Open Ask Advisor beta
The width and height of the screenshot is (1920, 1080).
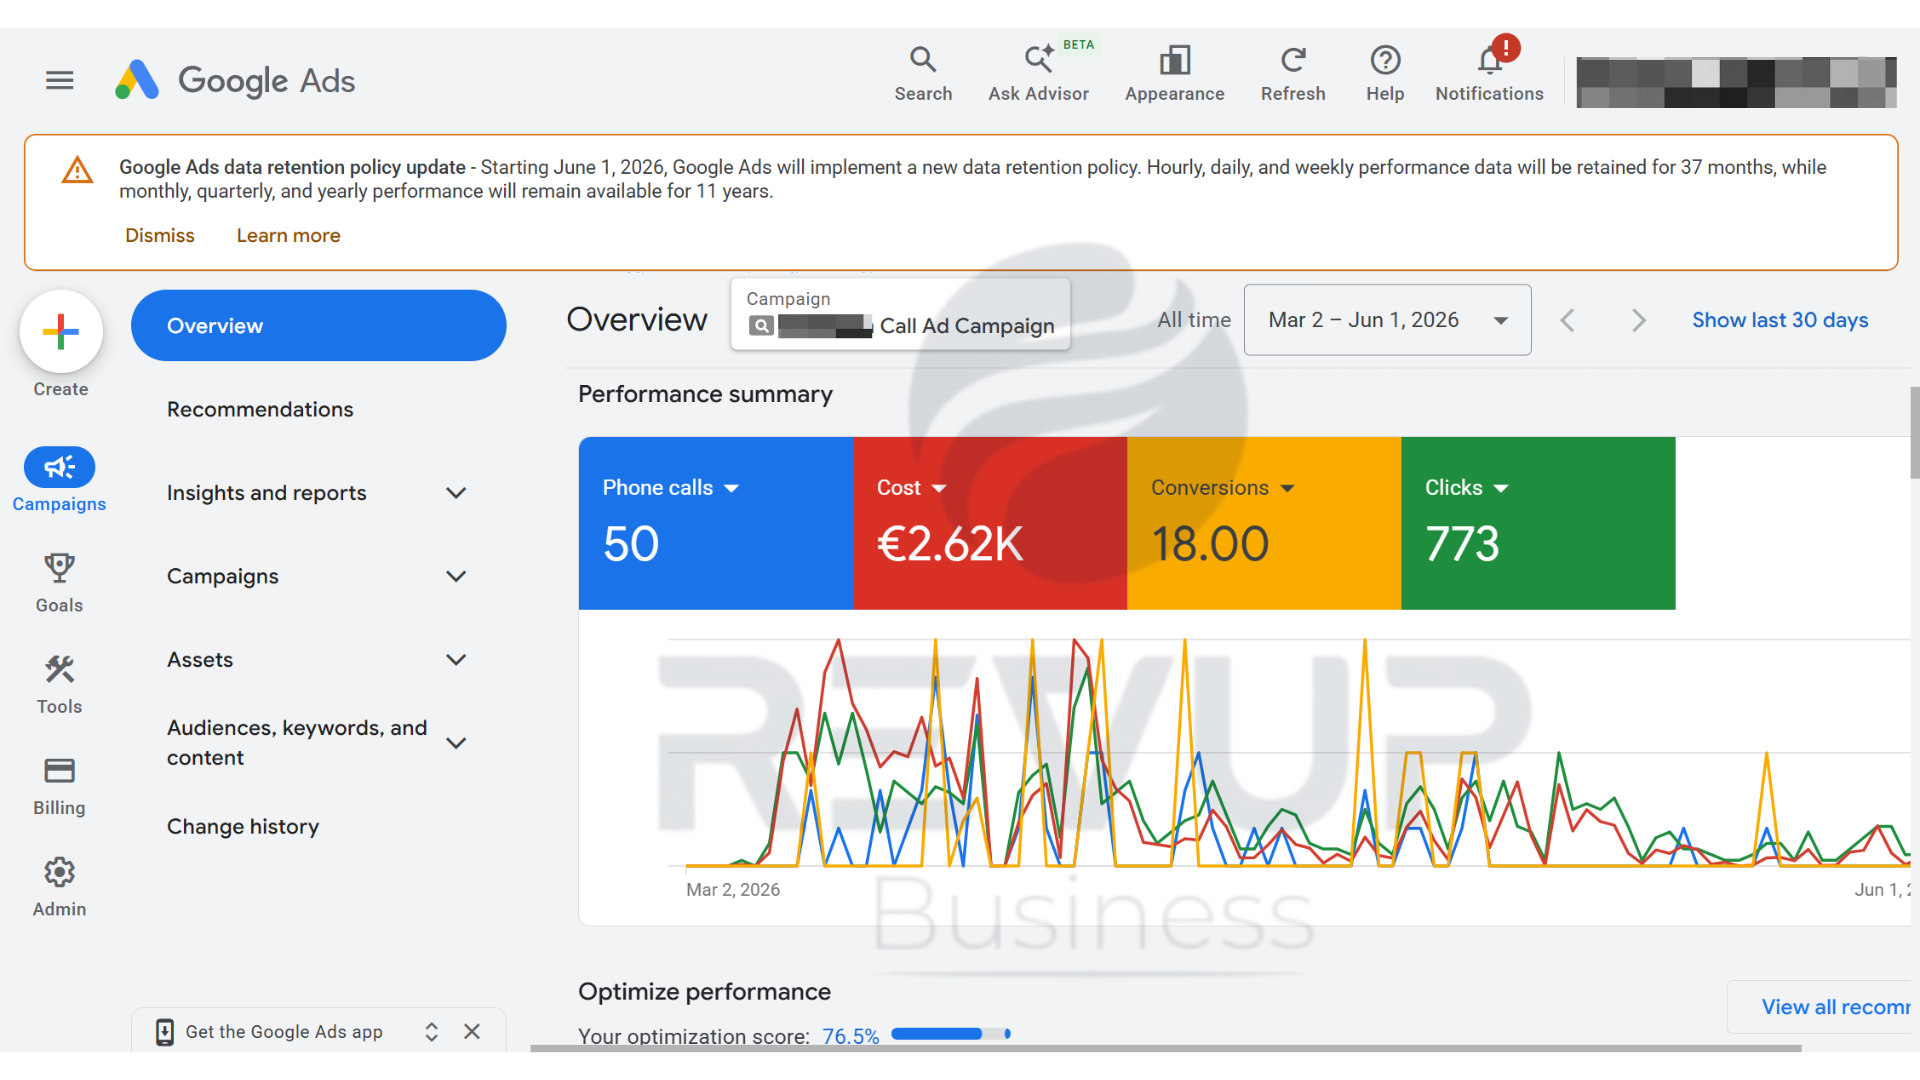1039,74
